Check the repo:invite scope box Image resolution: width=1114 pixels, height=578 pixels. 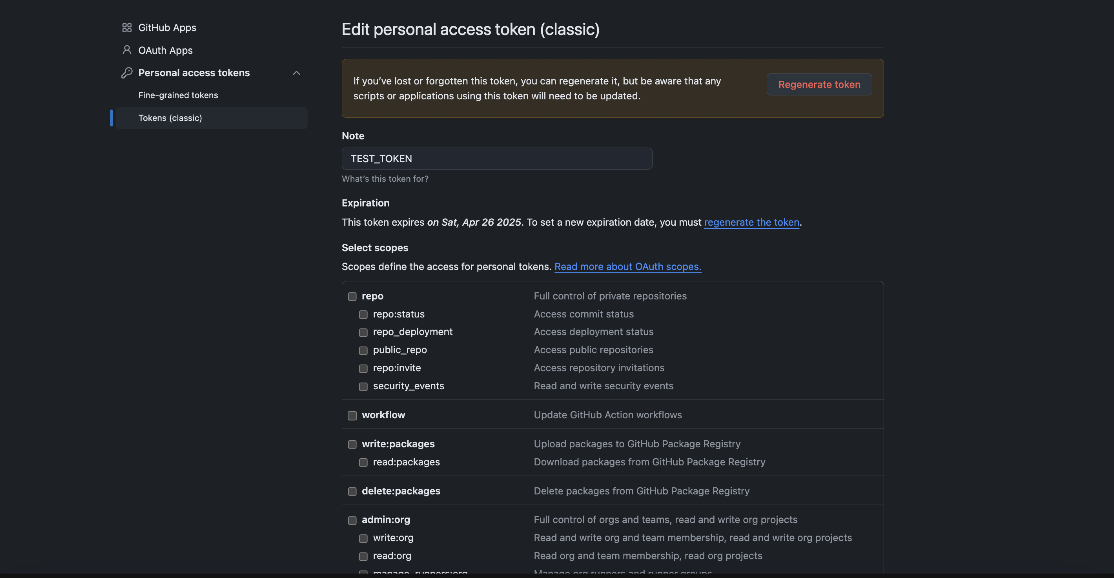pyautogui.click(x=364, y=369)
